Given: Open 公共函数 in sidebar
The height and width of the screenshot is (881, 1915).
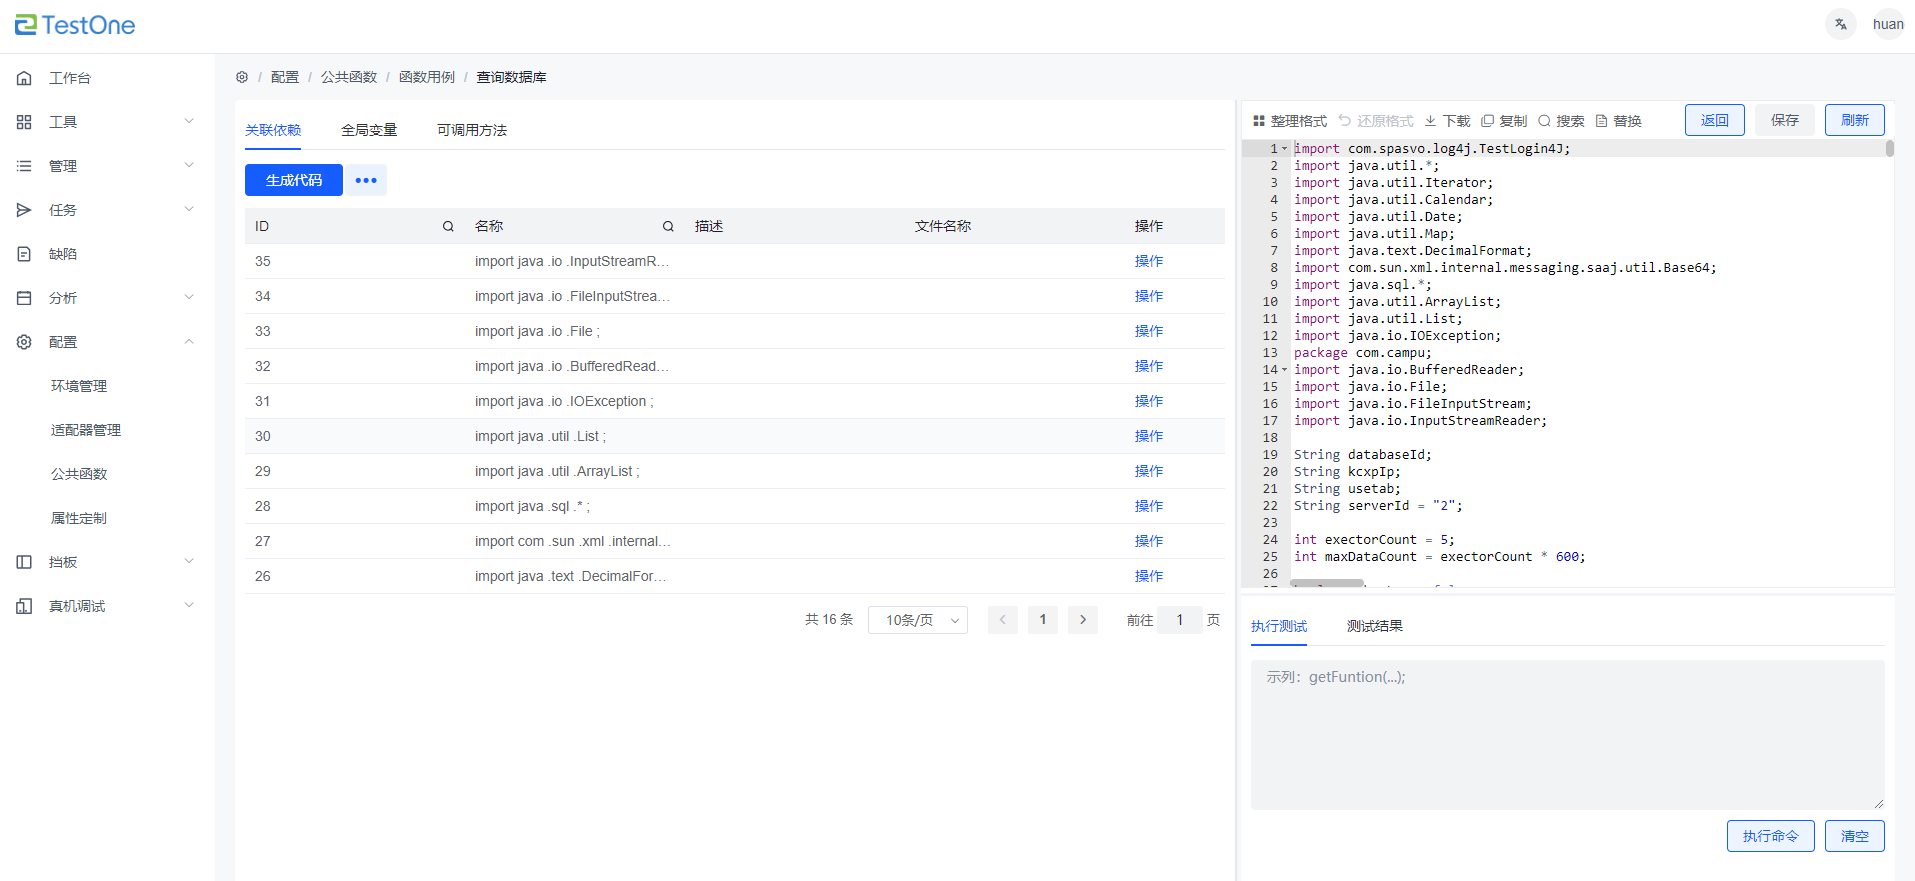Looking at the screenshot, I should pos(79,474).
